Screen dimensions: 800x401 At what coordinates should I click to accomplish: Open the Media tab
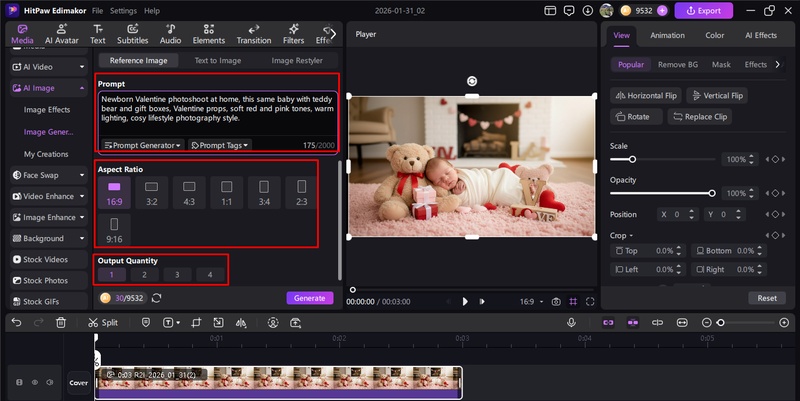pyautogui.click(x=22, y=34)
